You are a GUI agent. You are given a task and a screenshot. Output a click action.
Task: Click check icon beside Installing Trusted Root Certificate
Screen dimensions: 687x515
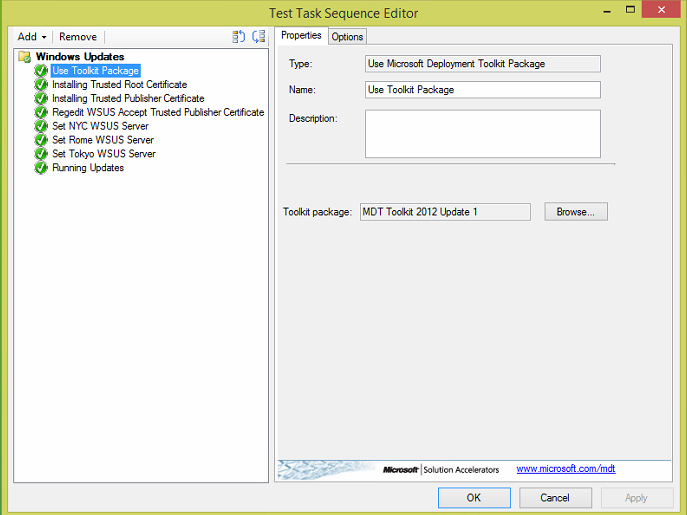[41, 84]
